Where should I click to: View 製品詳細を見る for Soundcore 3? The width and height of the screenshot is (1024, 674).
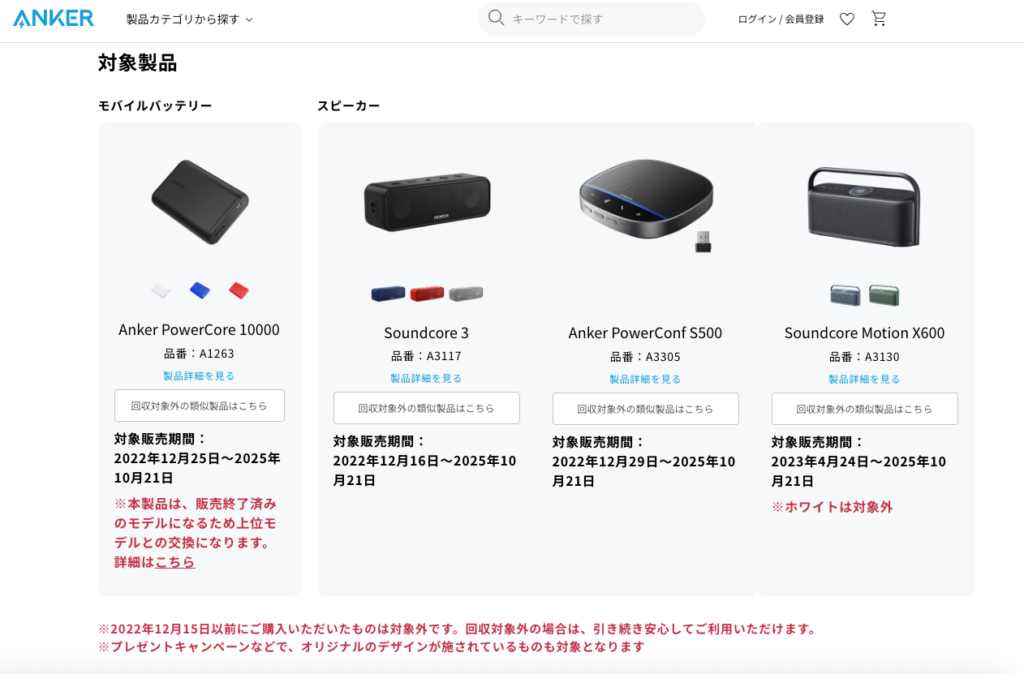click(426, 378)
